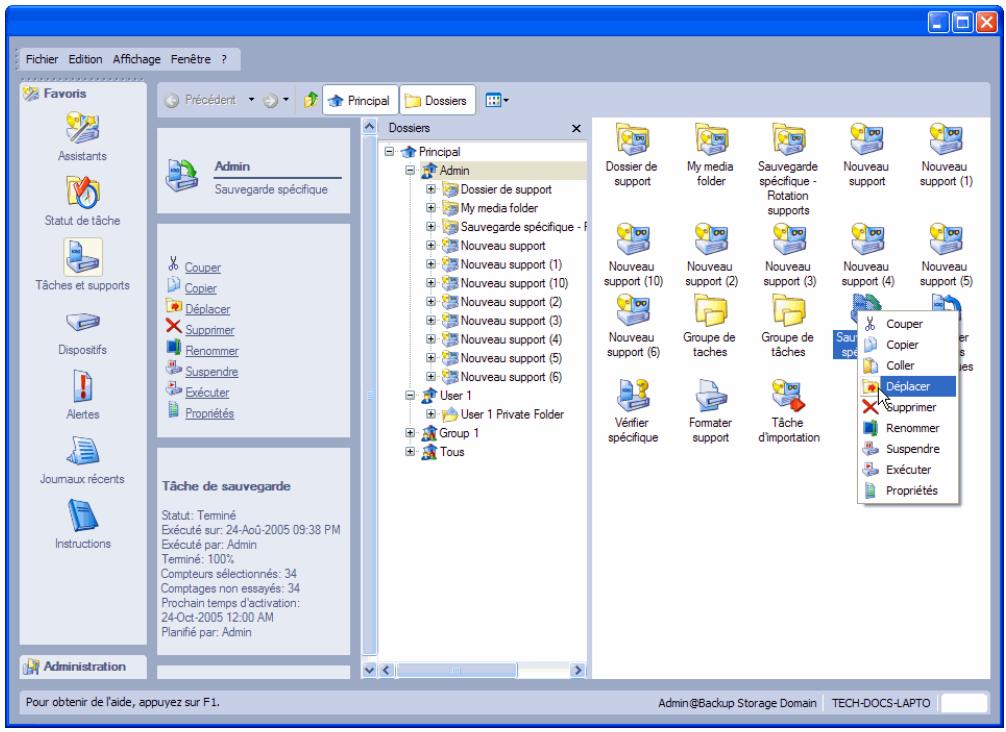Open the Fichier menu
The height and width of the screenshot is (732, 1006).
(x=42, y=59)
